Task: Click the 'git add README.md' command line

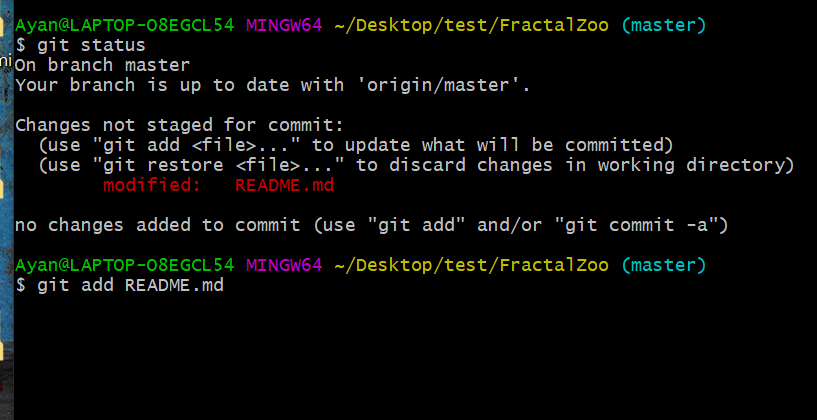Action: [x=130, y=285]
